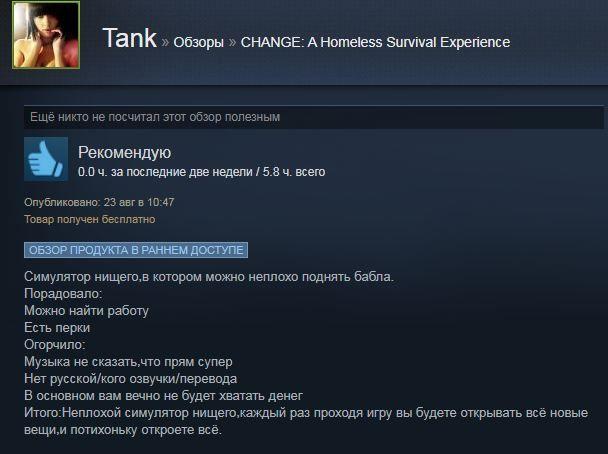Select the Рекомендую heading text
This screenshot has width=608, height=454.
(124, 152)
